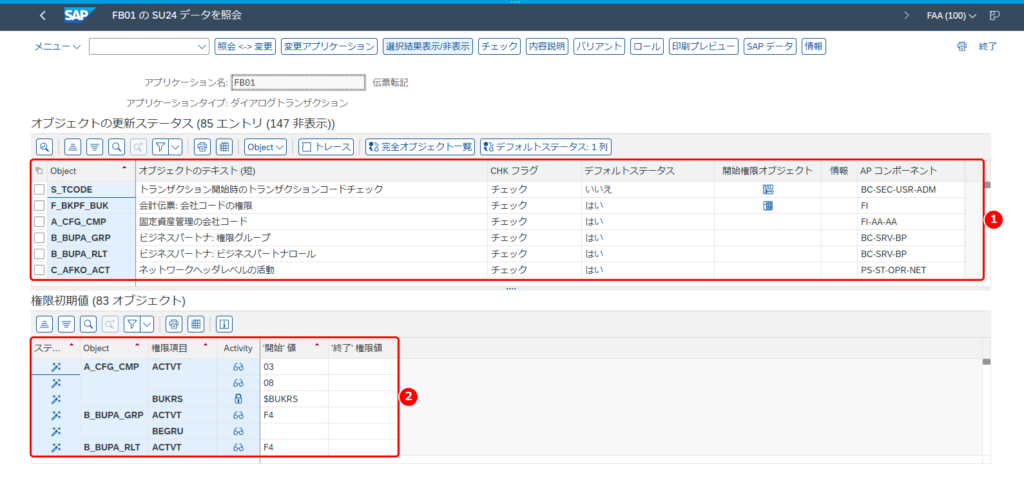Click start authorization object icon for F_BKPF_BUK
This screenshot has width=1024, height=491.
768,206
